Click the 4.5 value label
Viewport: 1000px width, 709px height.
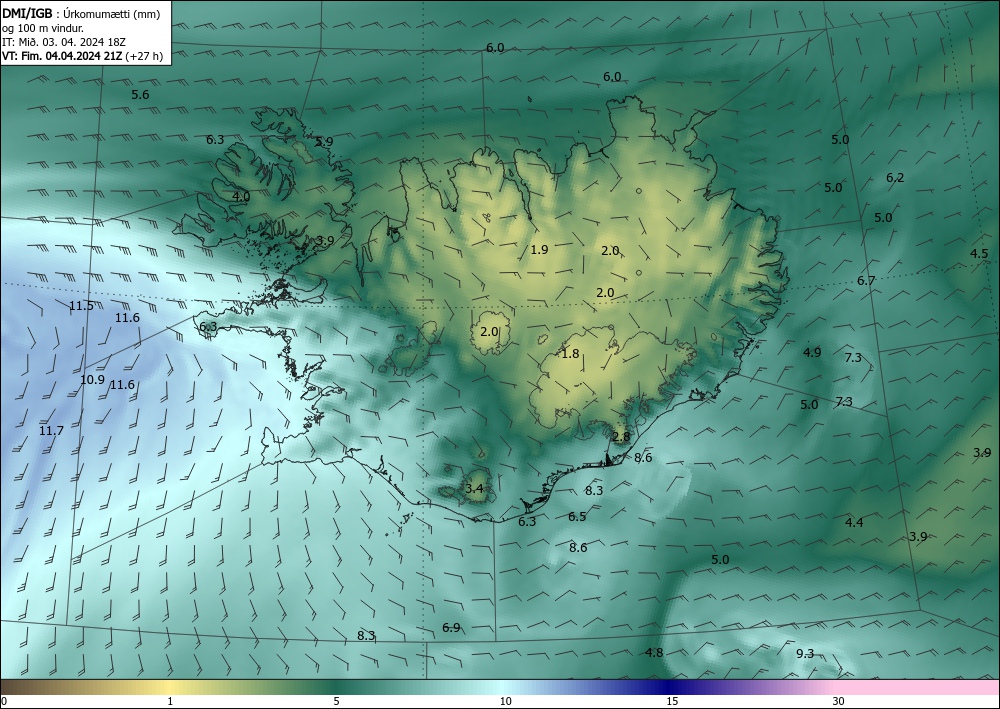979,254
